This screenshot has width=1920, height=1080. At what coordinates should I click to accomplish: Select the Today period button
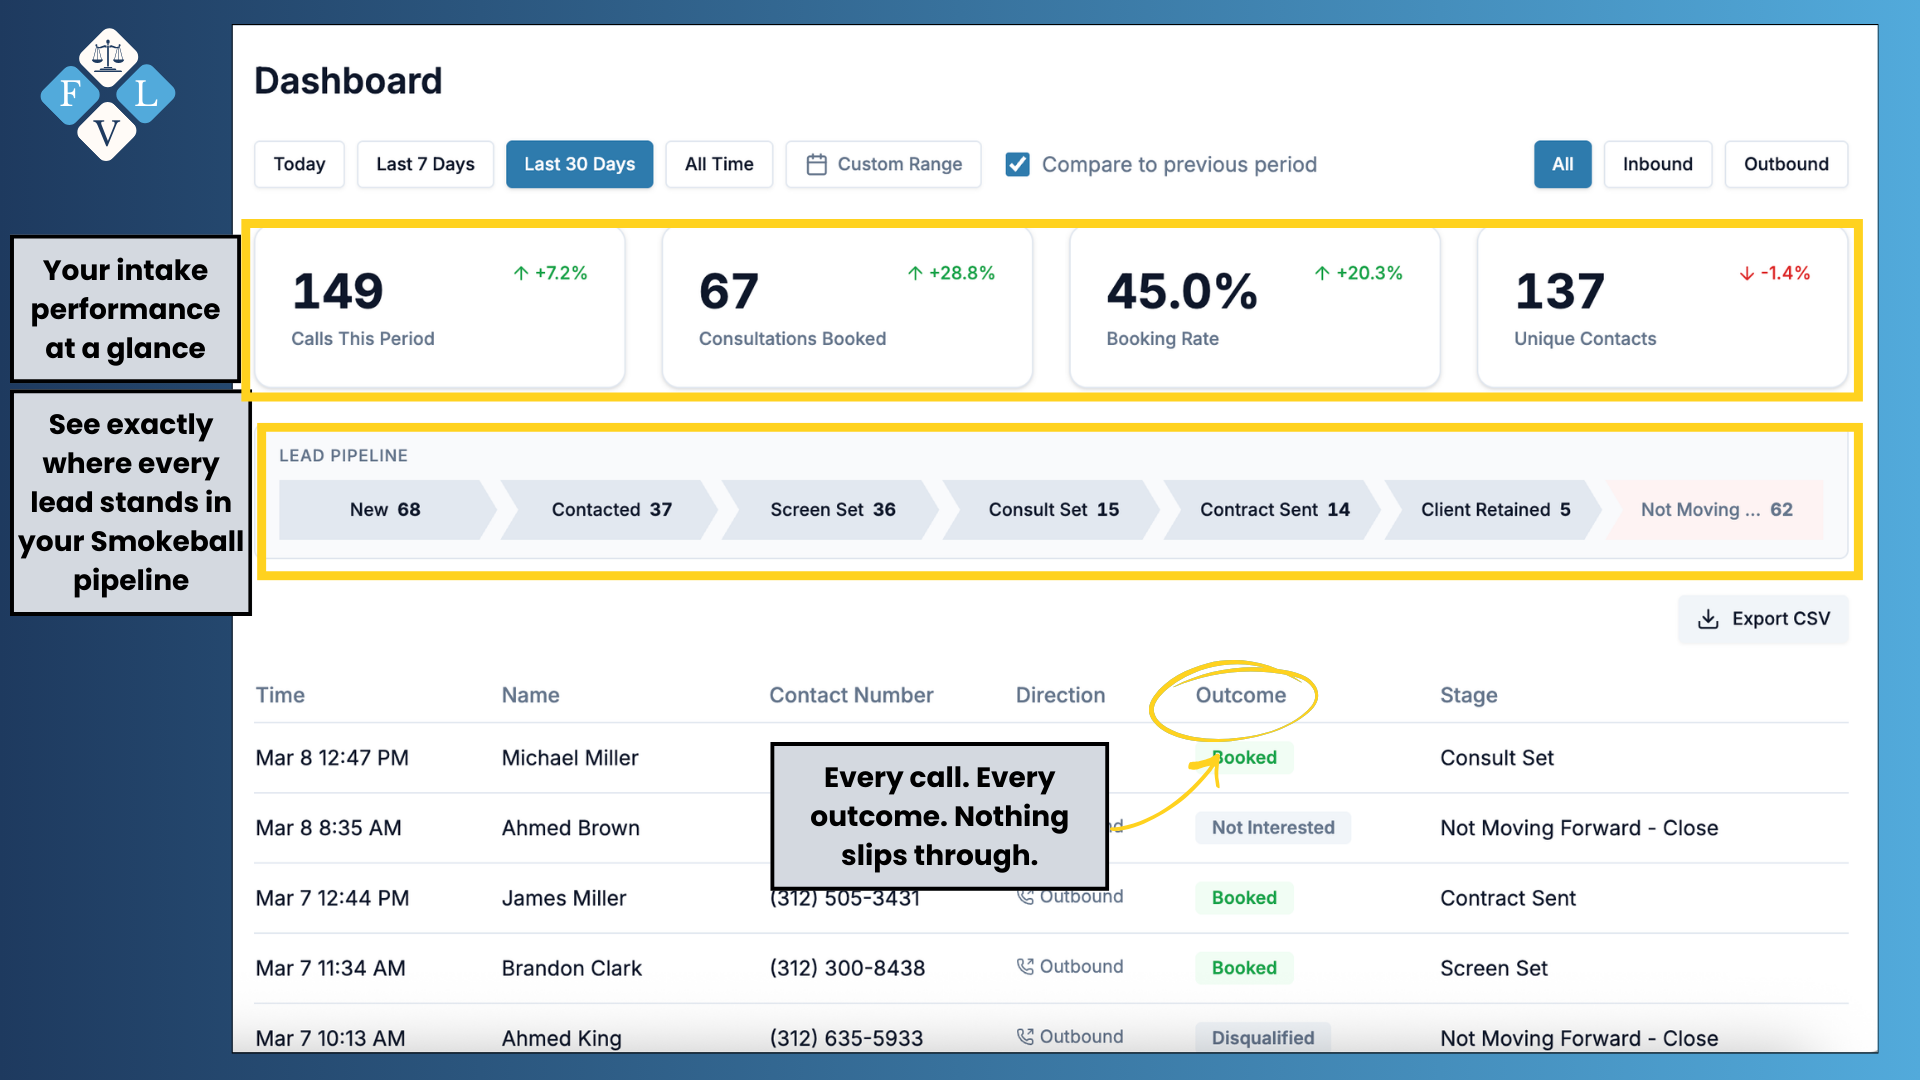point(299,164)
